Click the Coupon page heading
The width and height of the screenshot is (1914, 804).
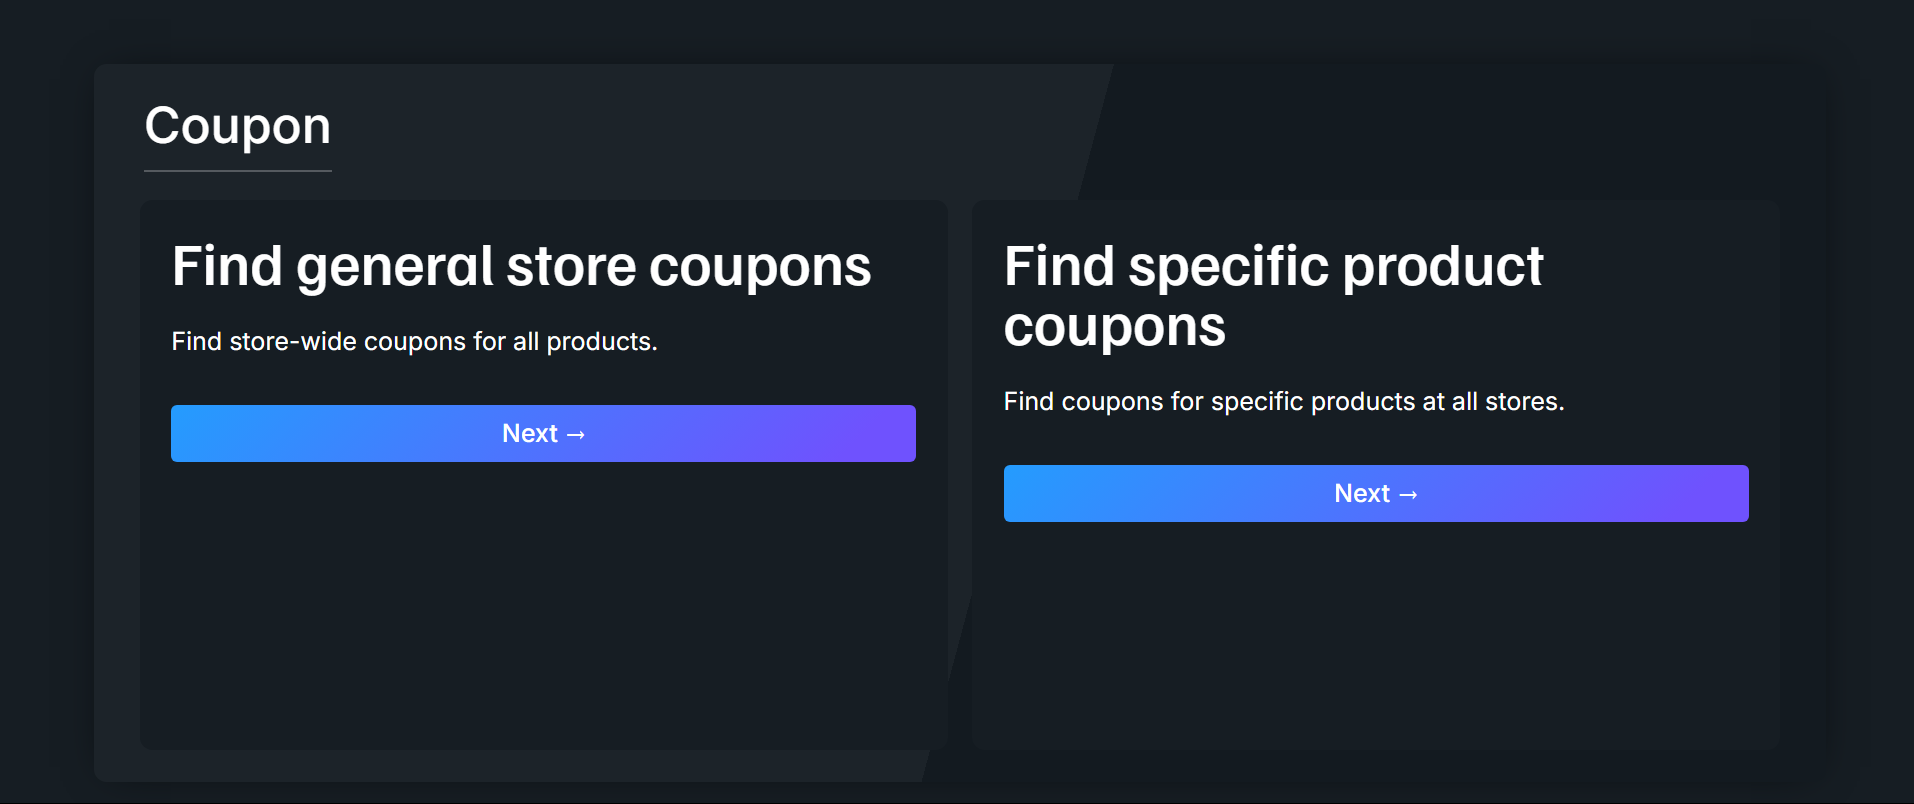(238, 126)
